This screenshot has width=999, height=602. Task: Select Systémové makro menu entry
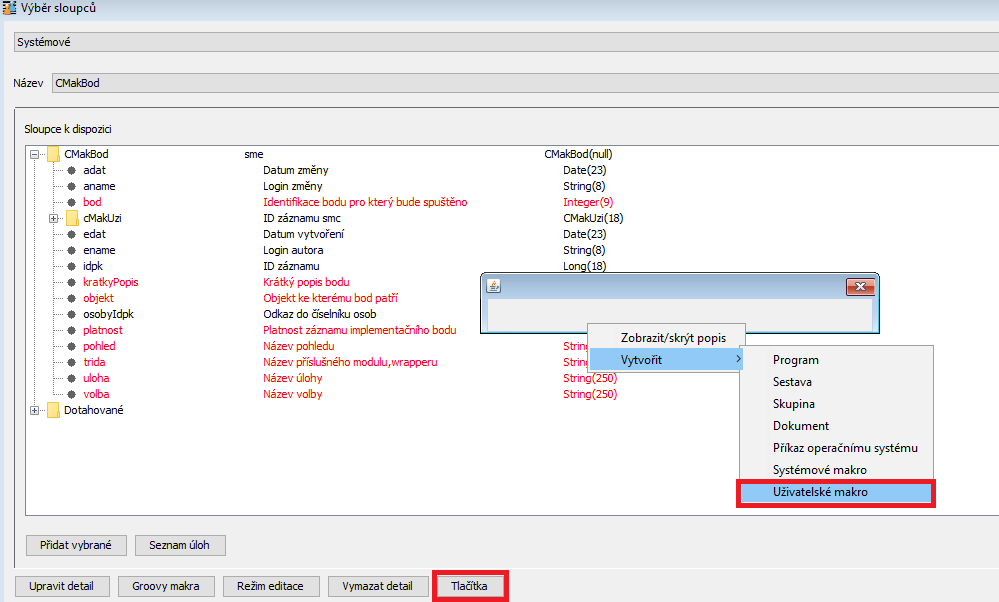click(820, 470)
